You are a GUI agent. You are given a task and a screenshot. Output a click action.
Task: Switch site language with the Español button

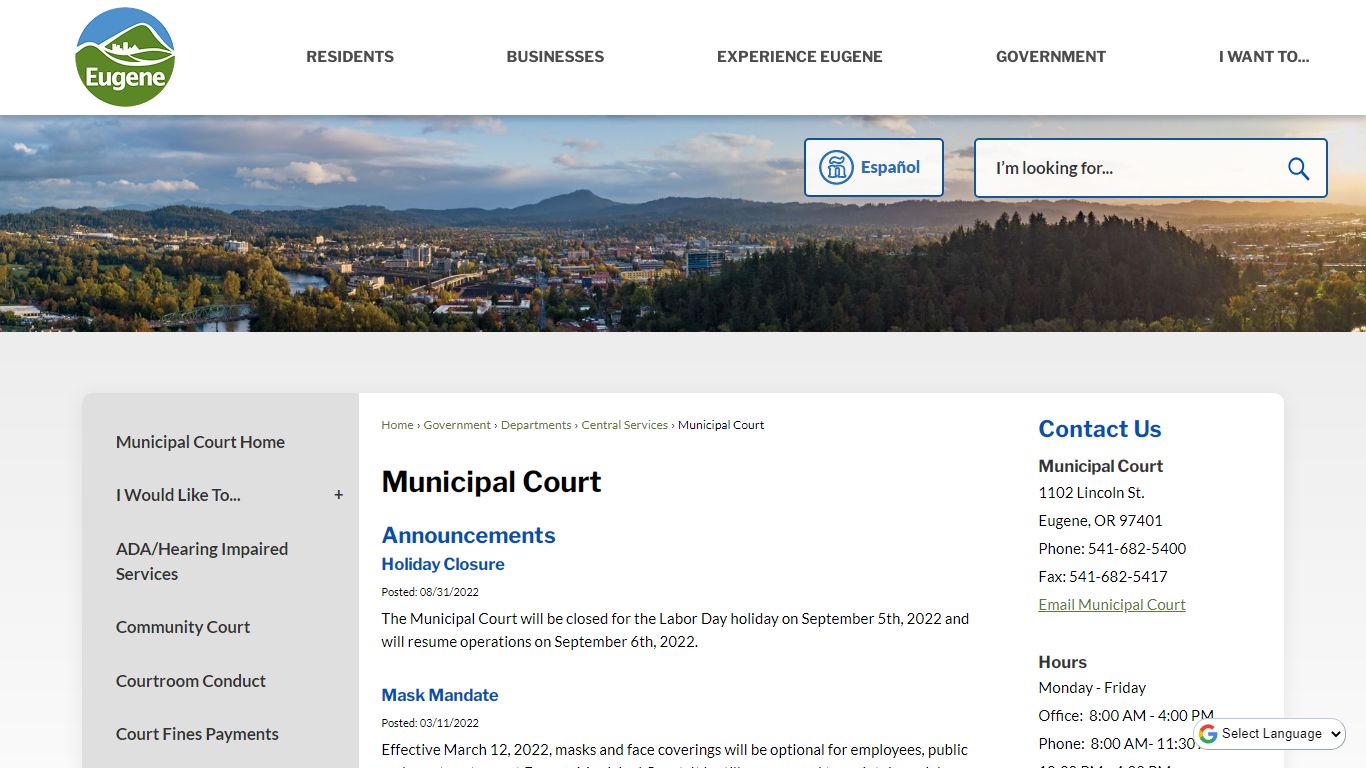click(x=874, y=168)
